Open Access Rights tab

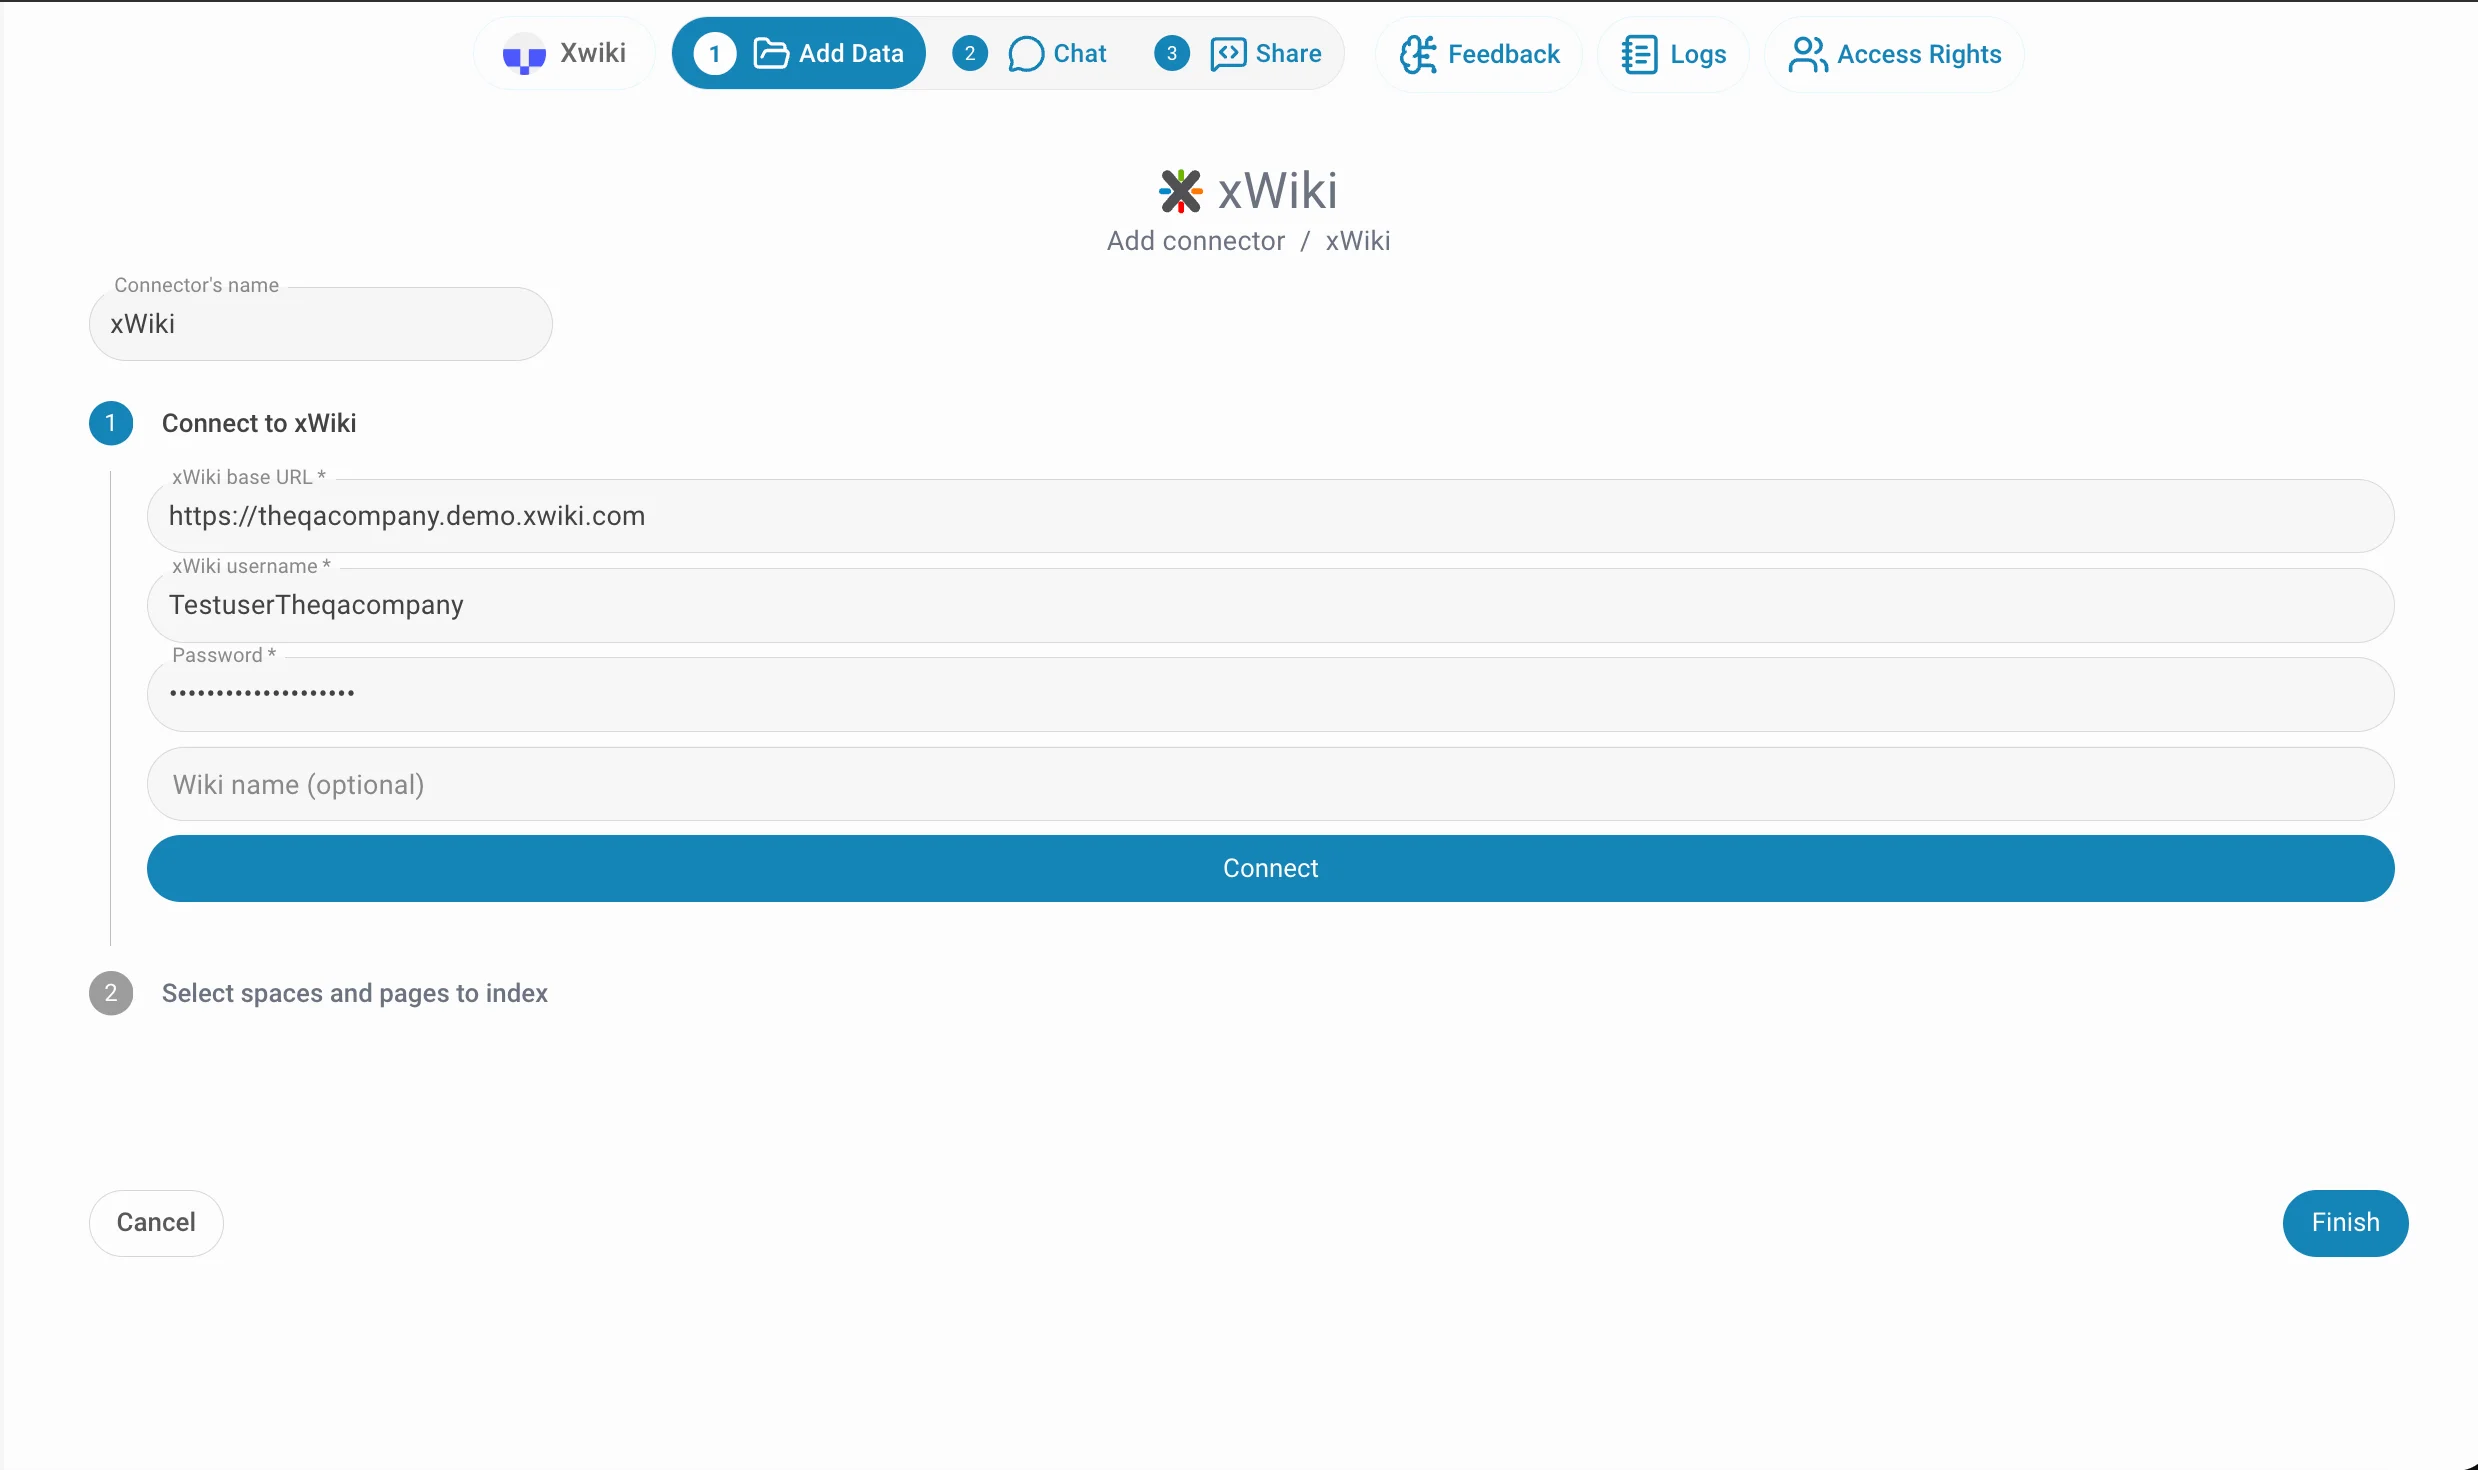[x=1894, y=54]
